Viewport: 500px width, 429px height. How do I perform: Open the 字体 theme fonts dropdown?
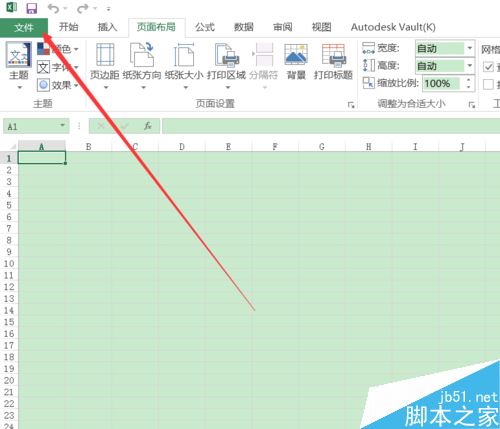point(58,67)
